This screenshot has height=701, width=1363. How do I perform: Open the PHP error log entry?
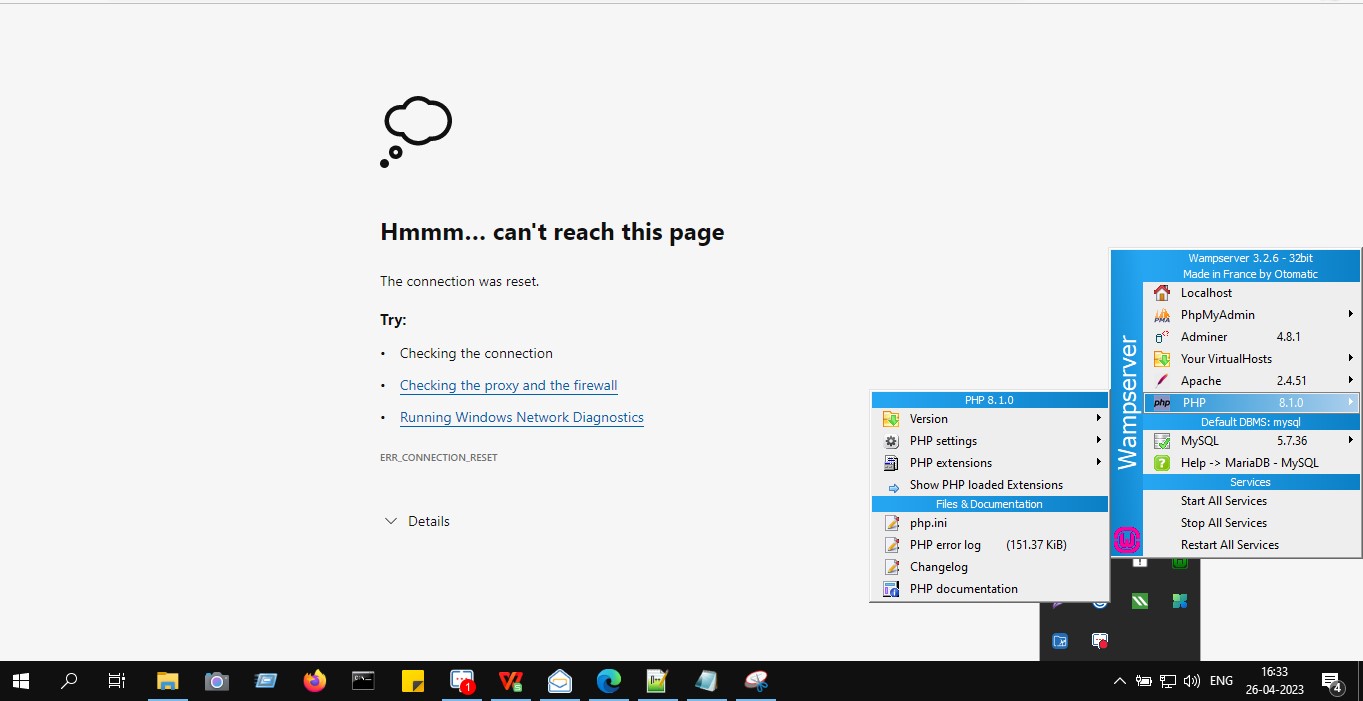click(945, 545)
